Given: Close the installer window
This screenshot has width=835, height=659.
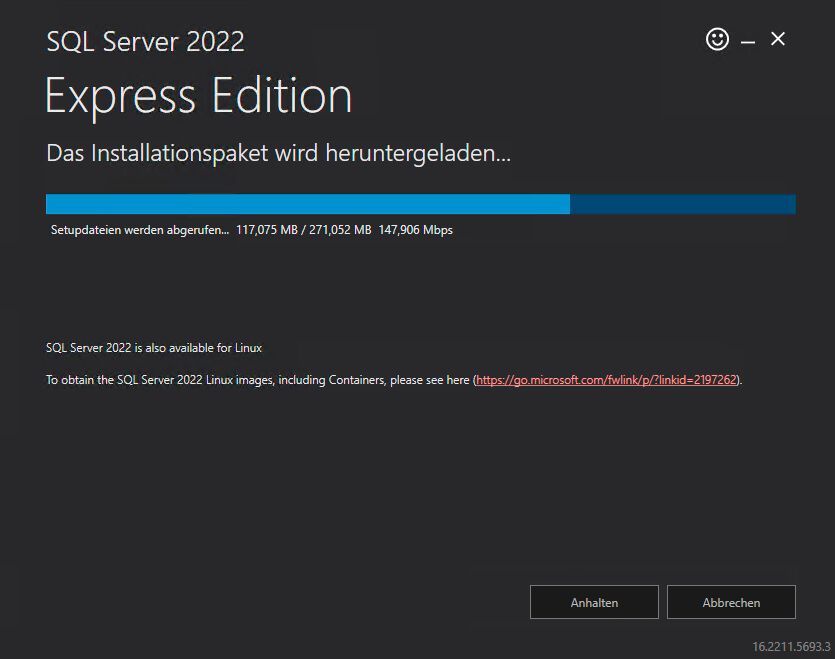Looking at the screenshot, I should (x=778, y=39).
